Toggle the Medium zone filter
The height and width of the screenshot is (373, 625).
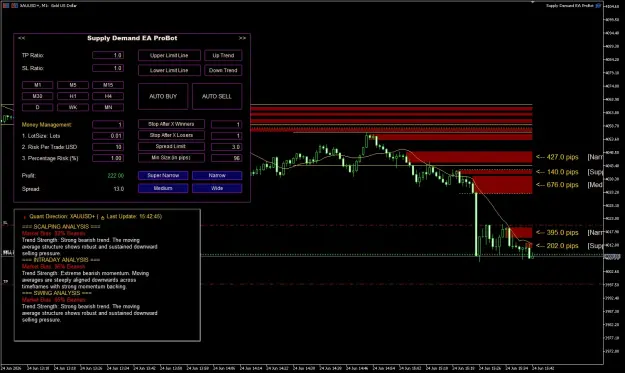163,188
